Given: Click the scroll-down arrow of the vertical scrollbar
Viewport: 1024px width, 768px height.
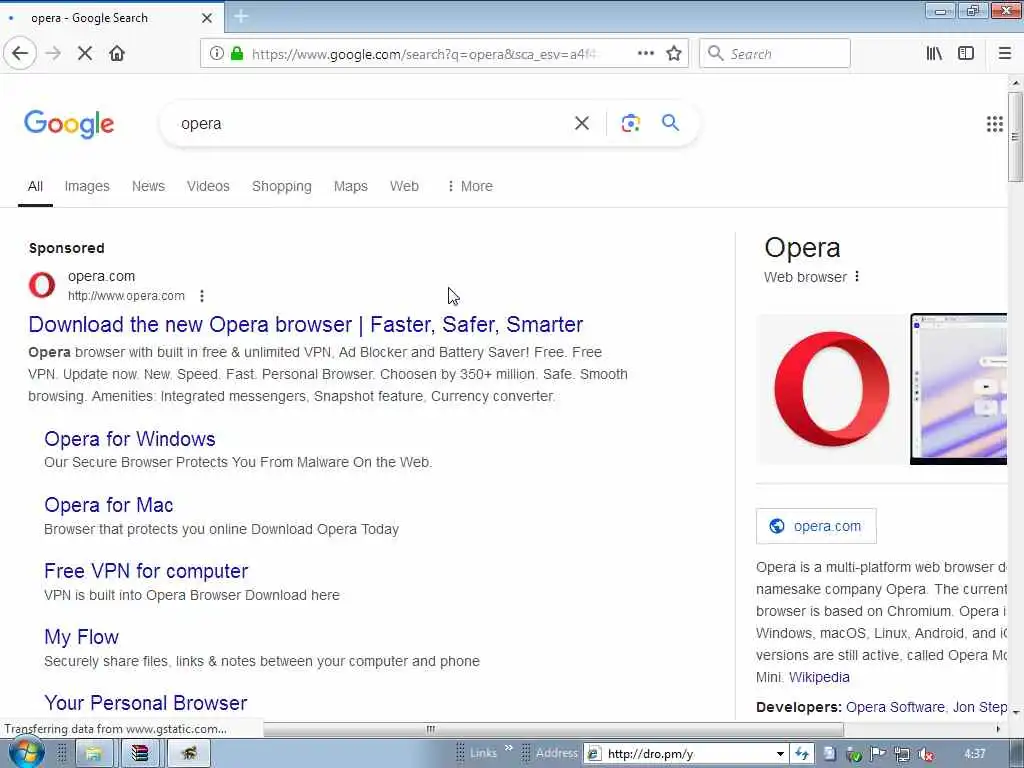Looking at the screenshot, I should click(x=1015, y=712).
